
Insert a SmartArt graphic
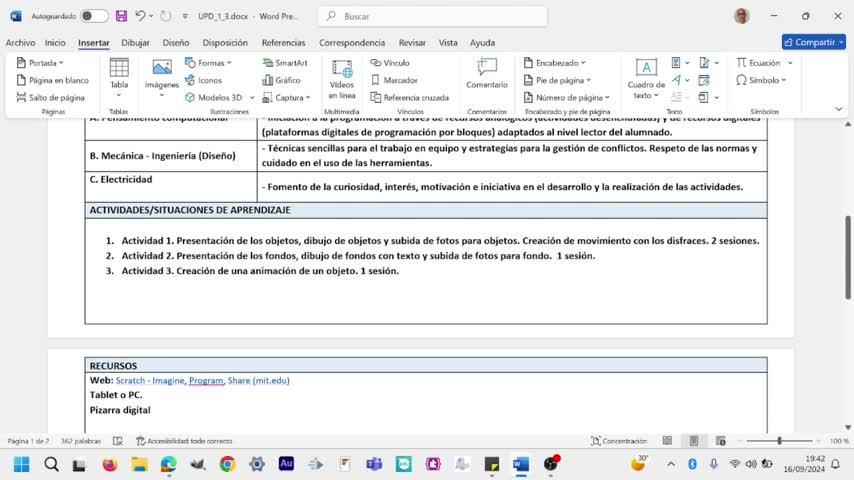point(284,63)
